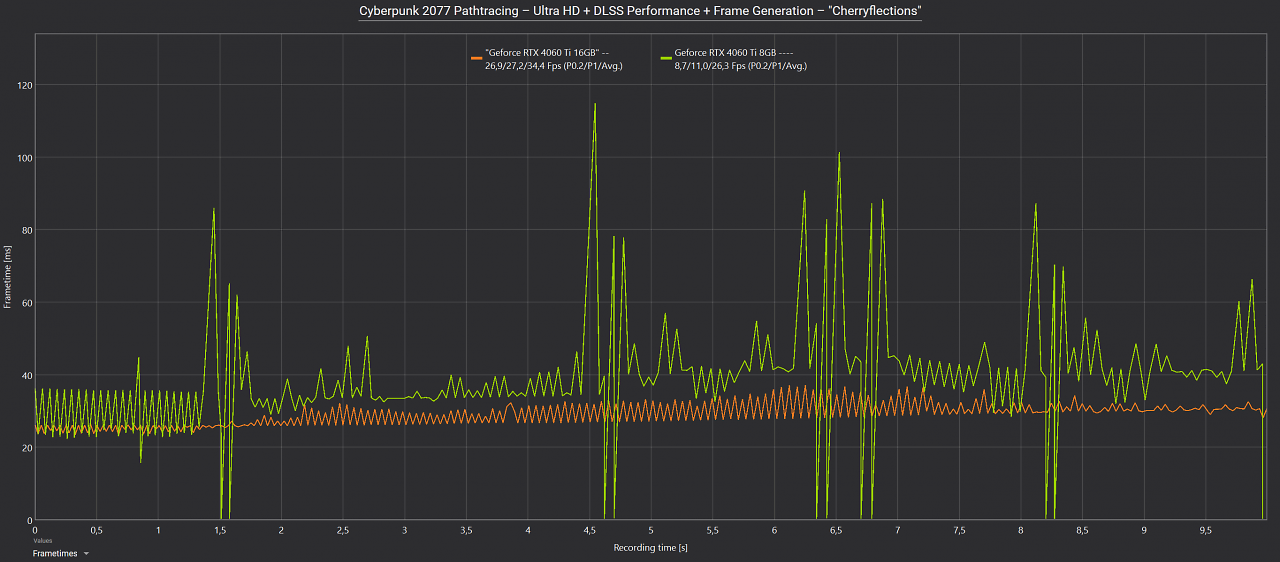
Task: Click the dropdown arrow beside Frametimes
Action: click(86, 553)
